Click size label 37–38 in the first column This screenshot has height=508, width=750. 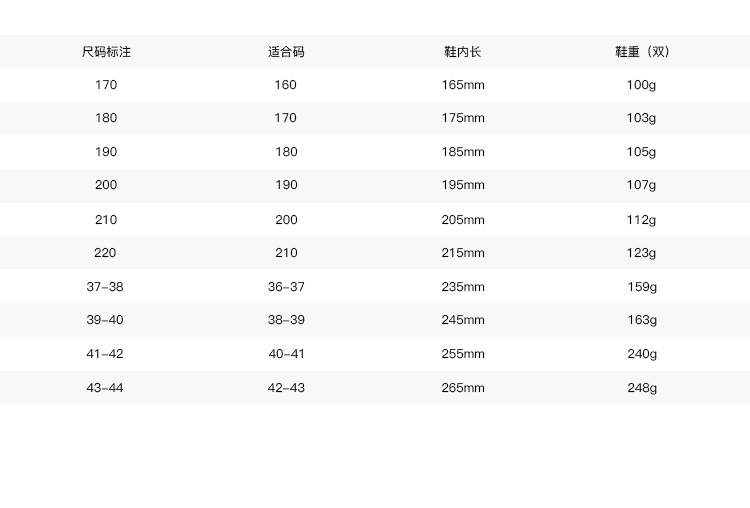(105, 287)
